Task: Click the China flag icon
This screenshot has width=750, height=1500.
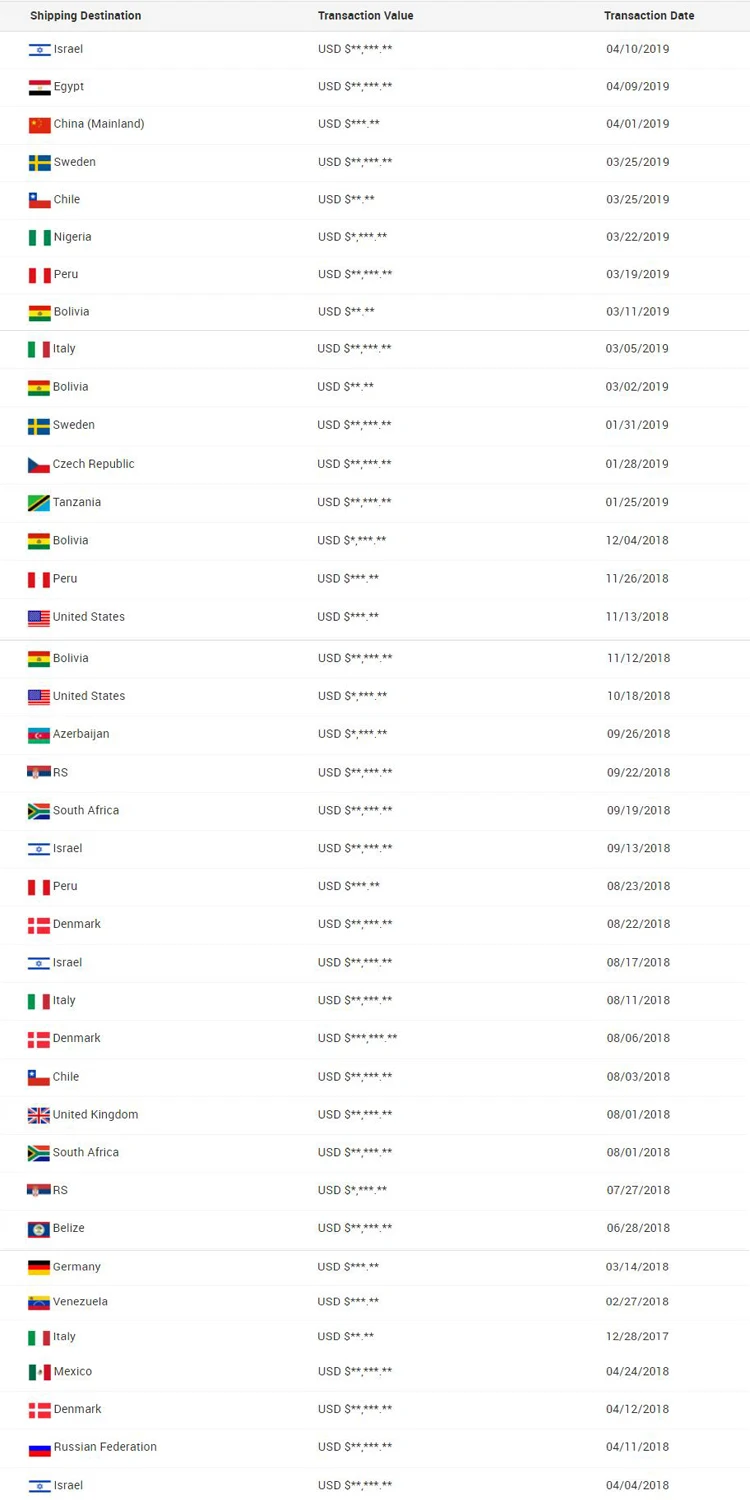Action: [x=40, y=125]
